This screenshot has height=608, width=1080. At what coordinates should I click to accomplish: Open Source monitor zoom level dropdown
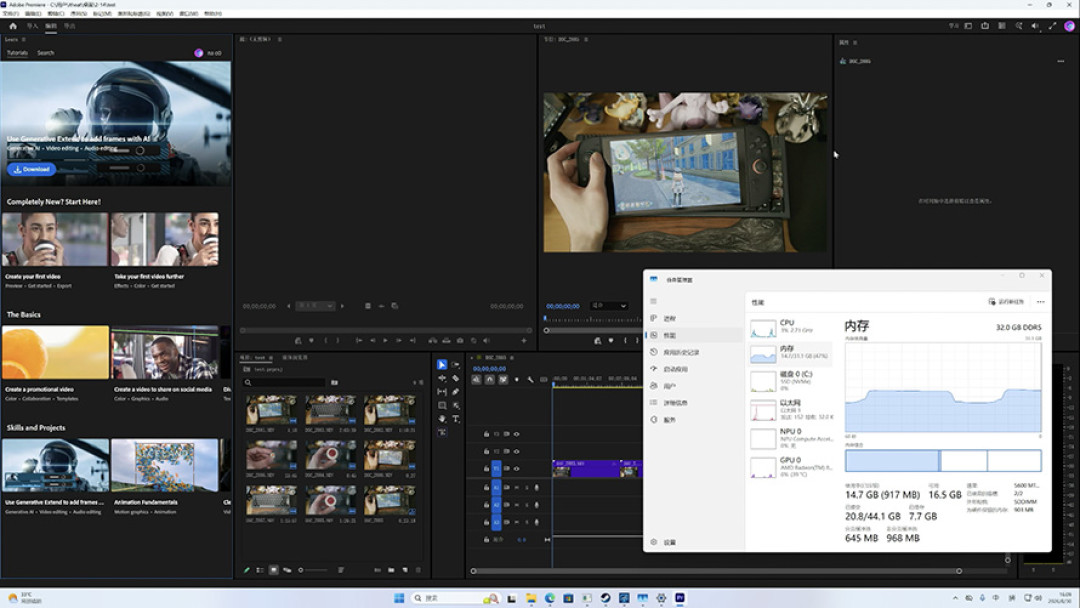point(315,306)
